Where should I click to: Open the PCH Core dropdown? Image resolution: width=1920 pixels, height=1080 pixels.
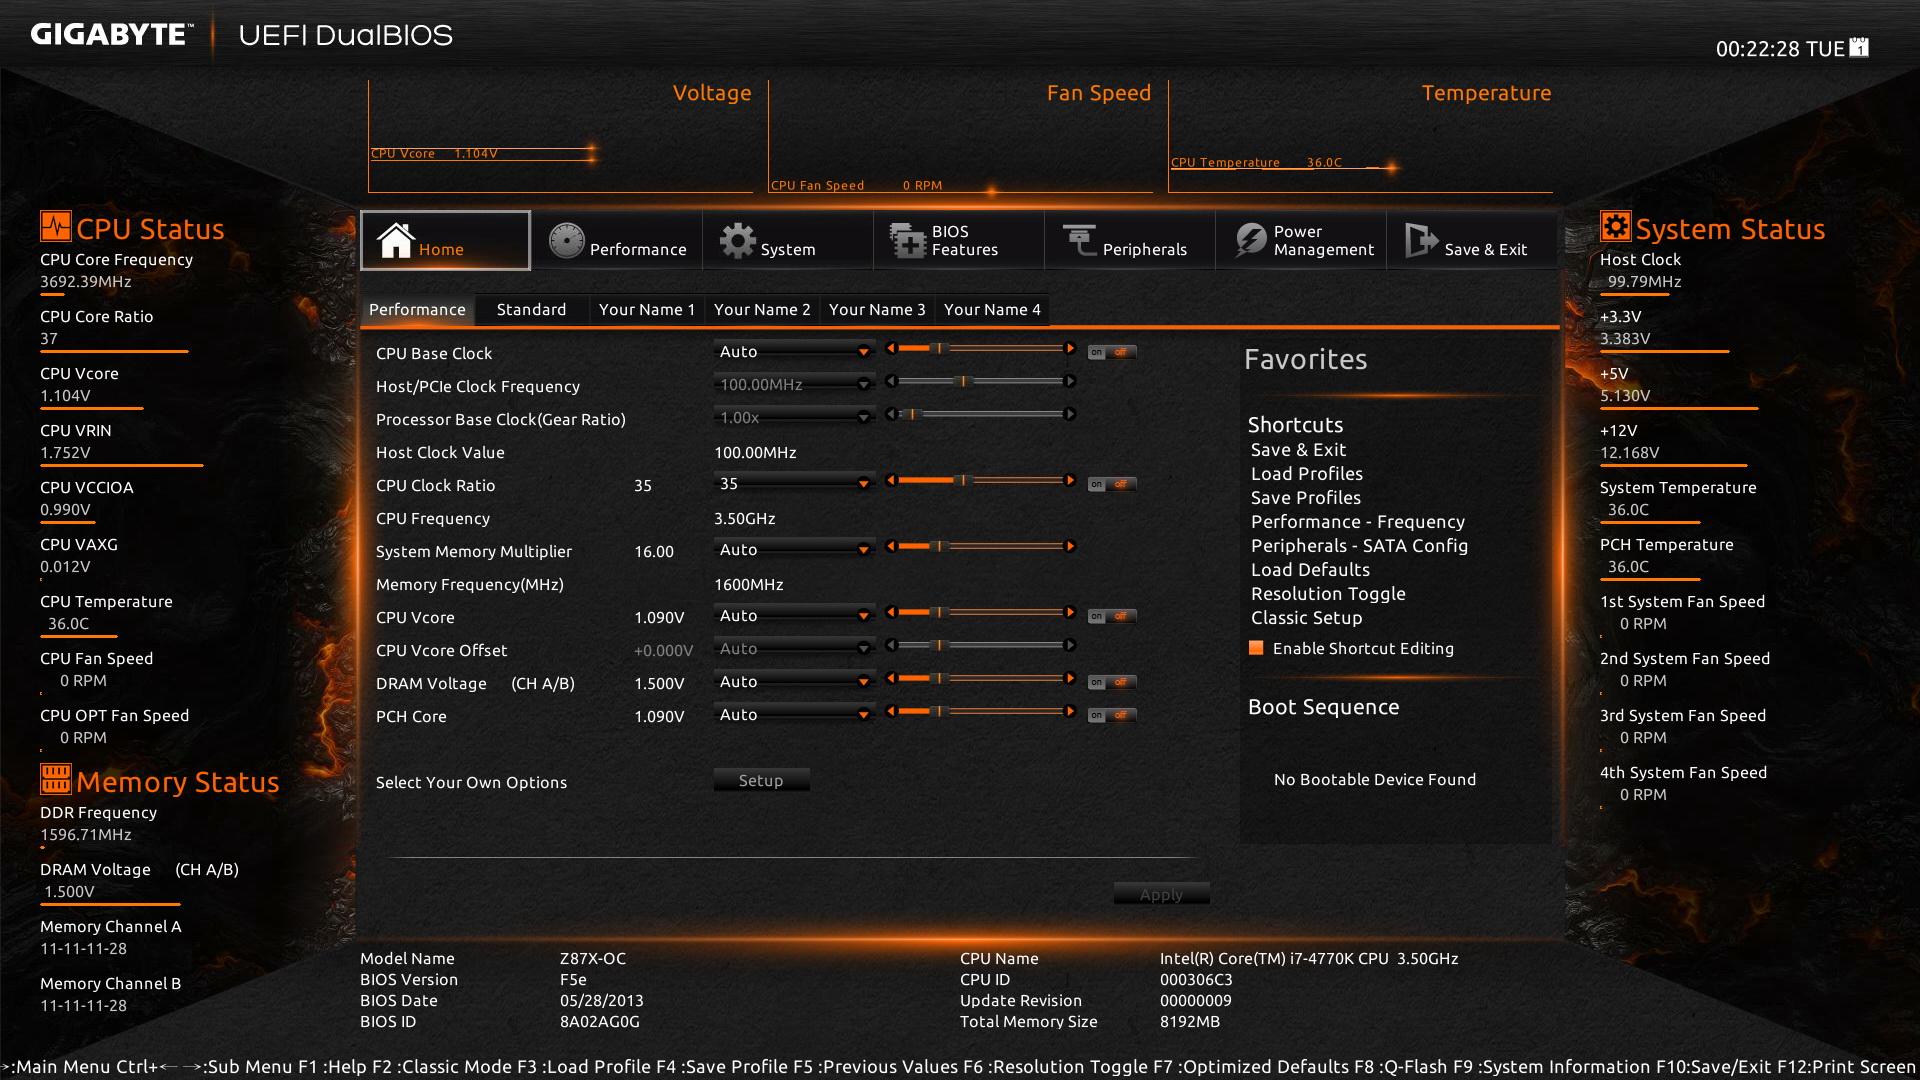point(794,714)
